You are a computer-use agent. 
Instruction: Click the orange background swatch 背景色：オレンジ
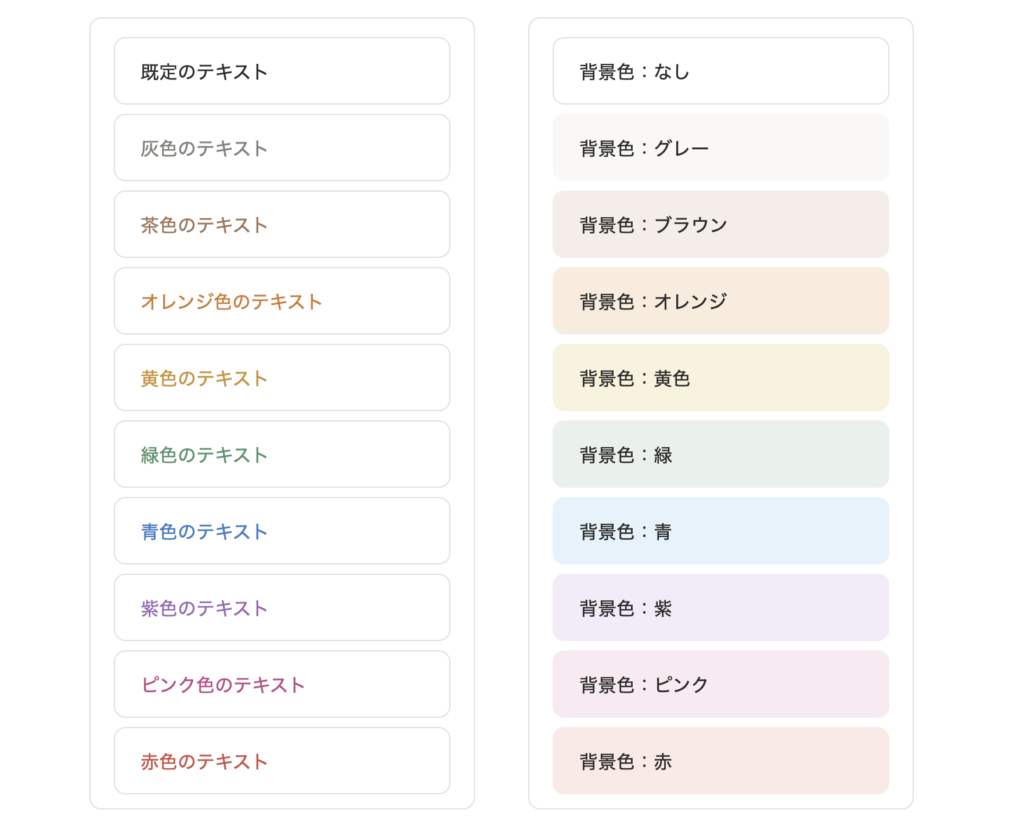click(721, 301)
